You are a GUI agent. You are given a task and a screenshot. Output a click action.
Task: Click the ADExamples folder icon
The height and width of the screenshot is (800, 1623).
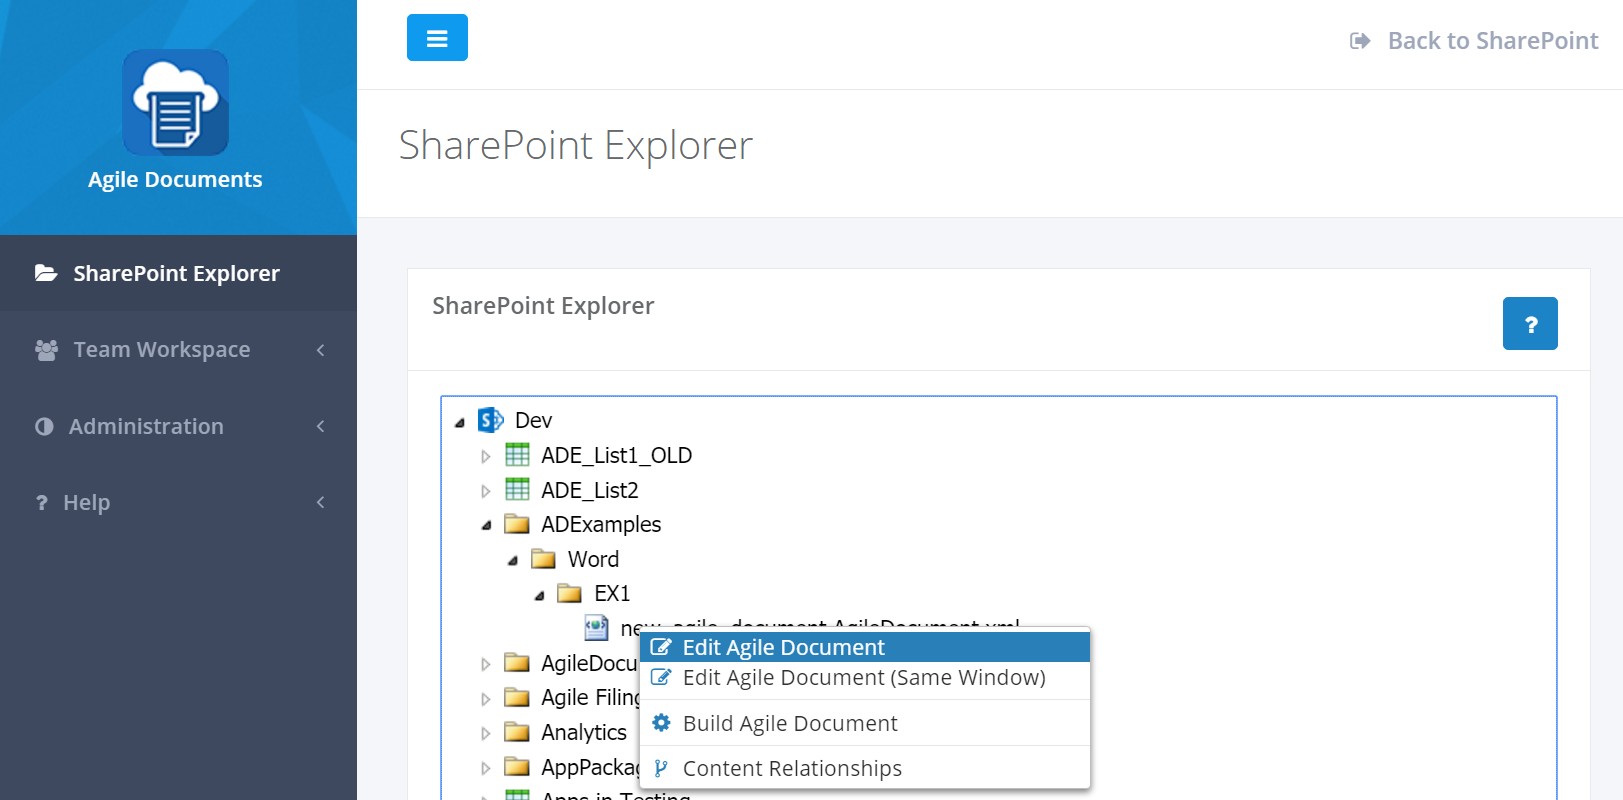point(517,524)
